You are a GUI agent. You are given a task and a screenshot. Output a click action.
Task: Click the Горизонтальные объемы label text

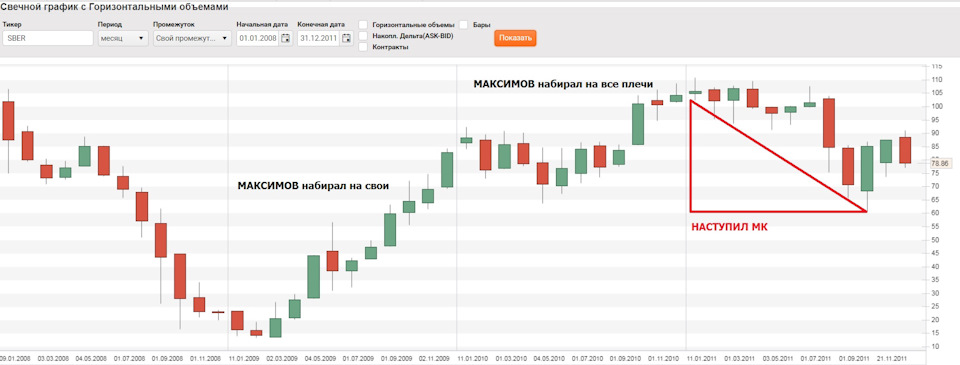[x=413, y=25]
